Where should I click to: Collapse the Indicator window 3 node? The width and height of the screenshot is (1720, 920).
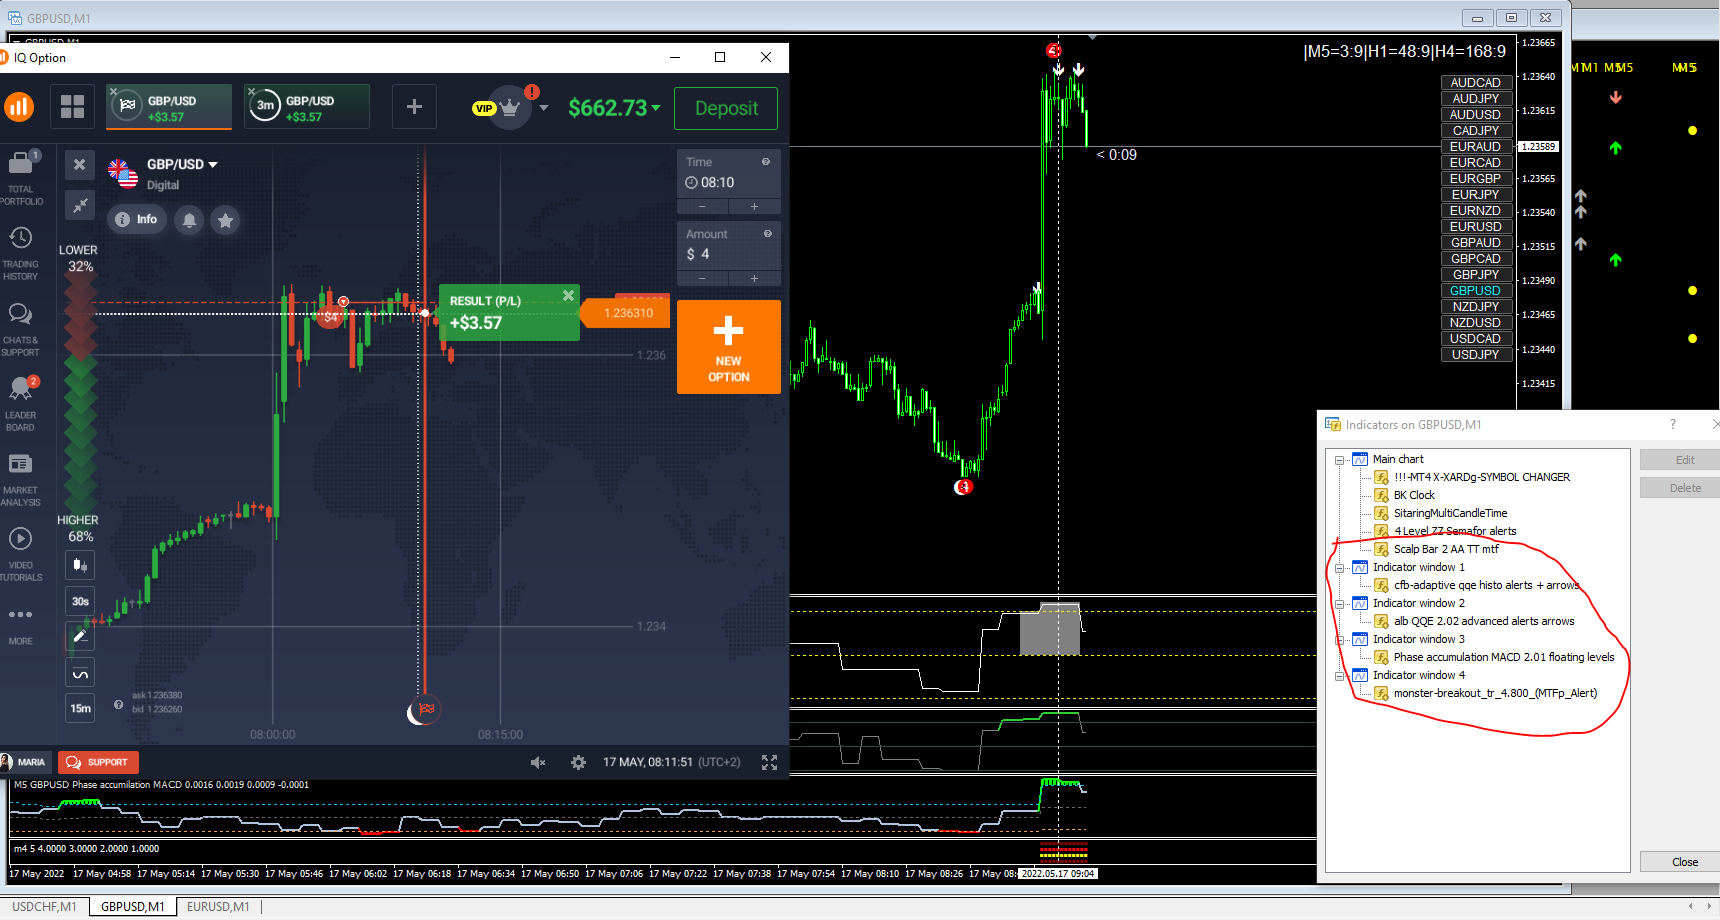pos(1340,640)
